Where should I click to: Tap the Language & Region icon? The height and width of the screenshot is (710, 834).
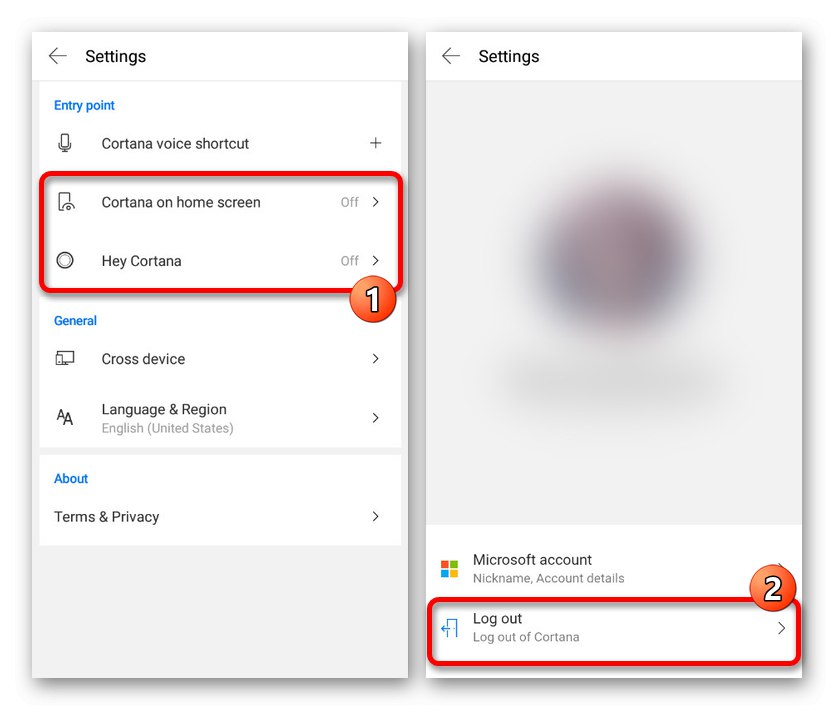pos(65,418)
